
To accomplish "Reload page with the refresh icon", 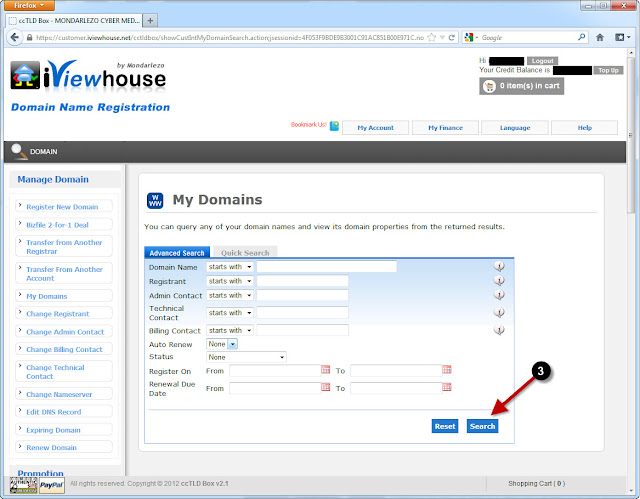I will pos(451,38).
